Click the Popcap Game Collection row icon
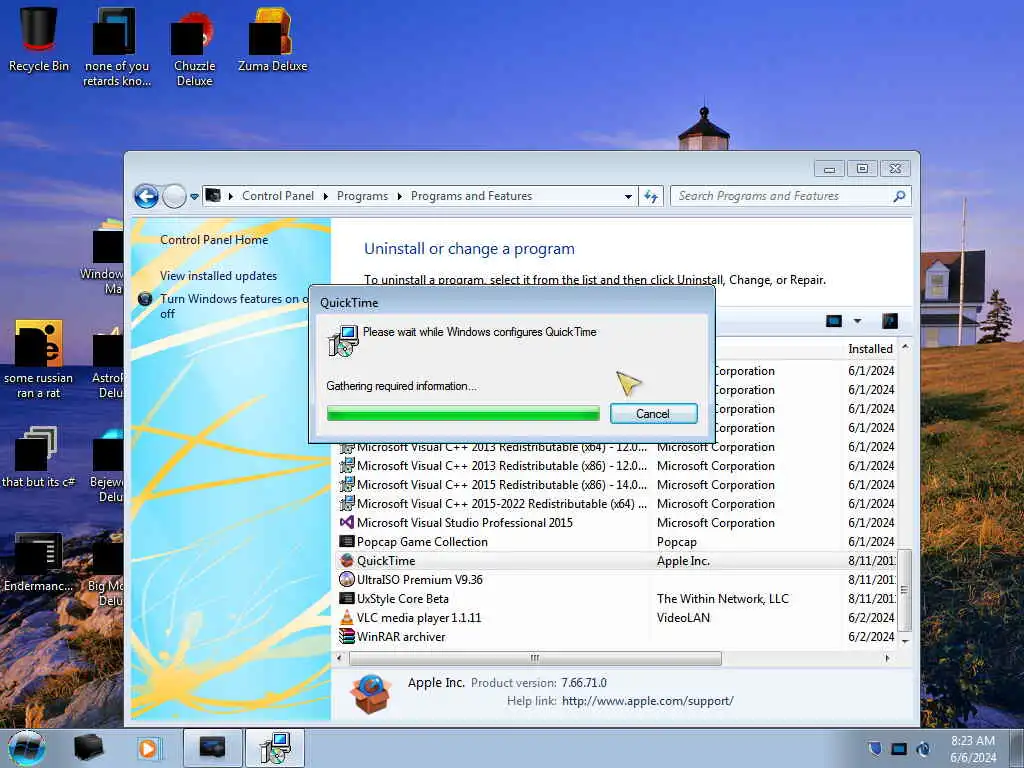The width and height of the screenshot is (1024, 768). [347, 541]
